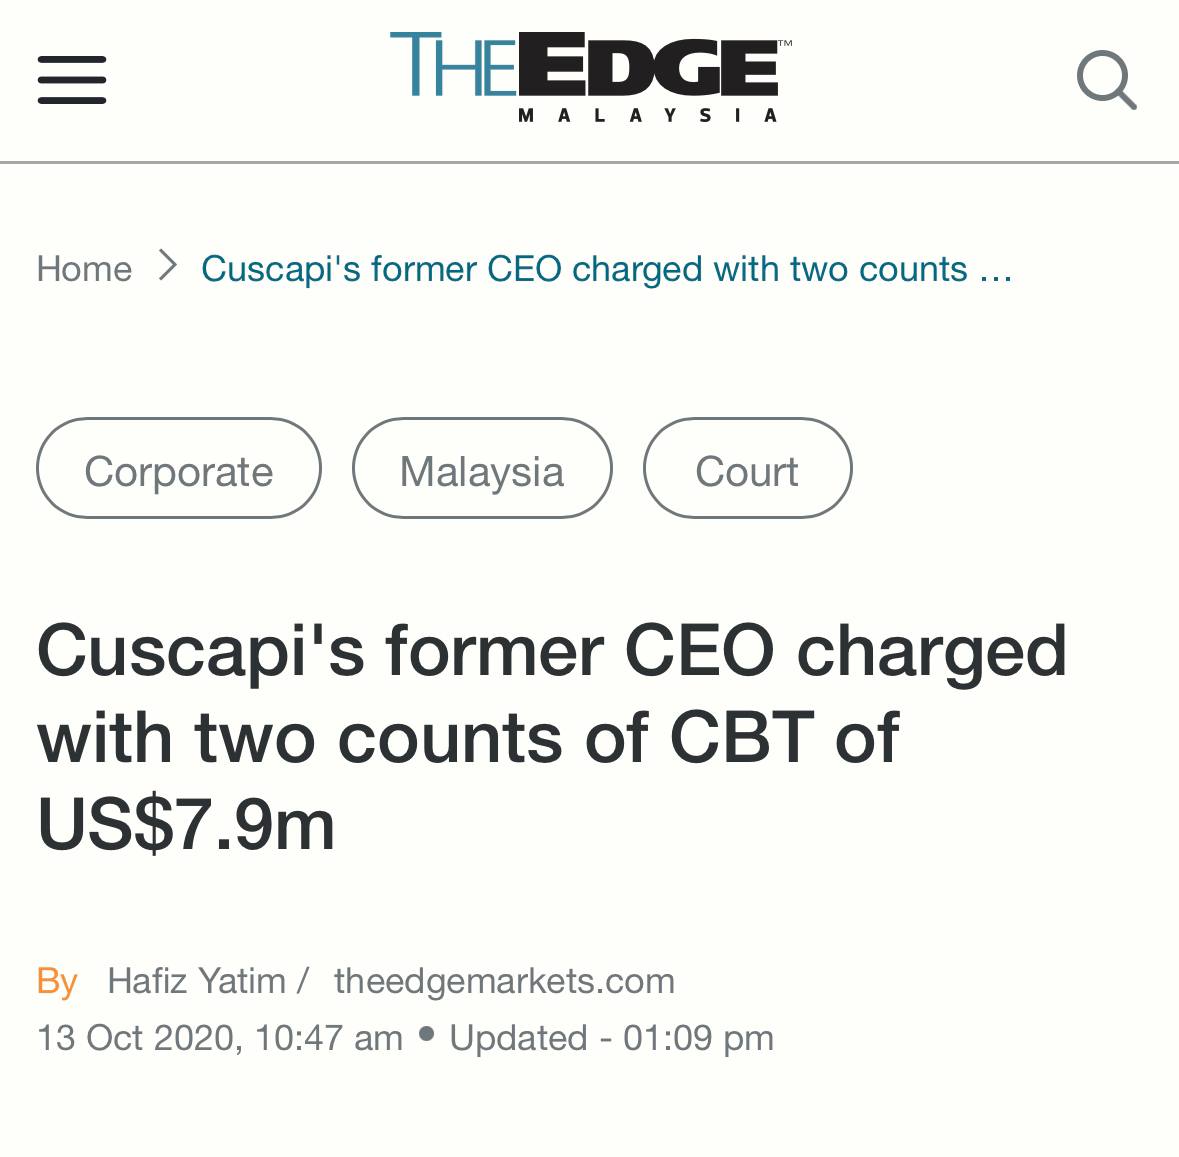Image resolution: width=1179 pixels, height=1157 pixels.
Task: Click the Updated - 01:09 pm timestamp
Action: click(x=611, y=1038)
